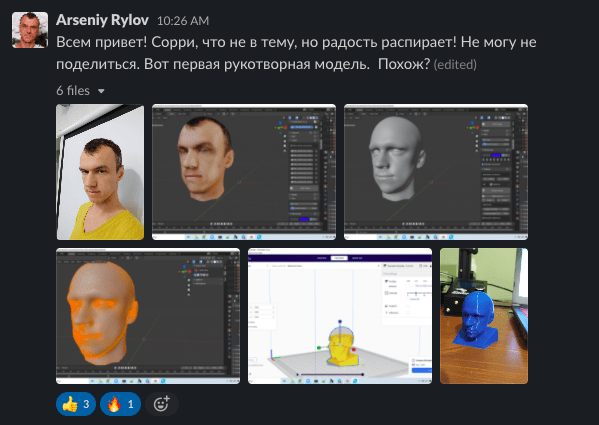The height and width of the screenshot is (425, 599).
Task: Add a new emoji reaction
Action: coord(162,404)
